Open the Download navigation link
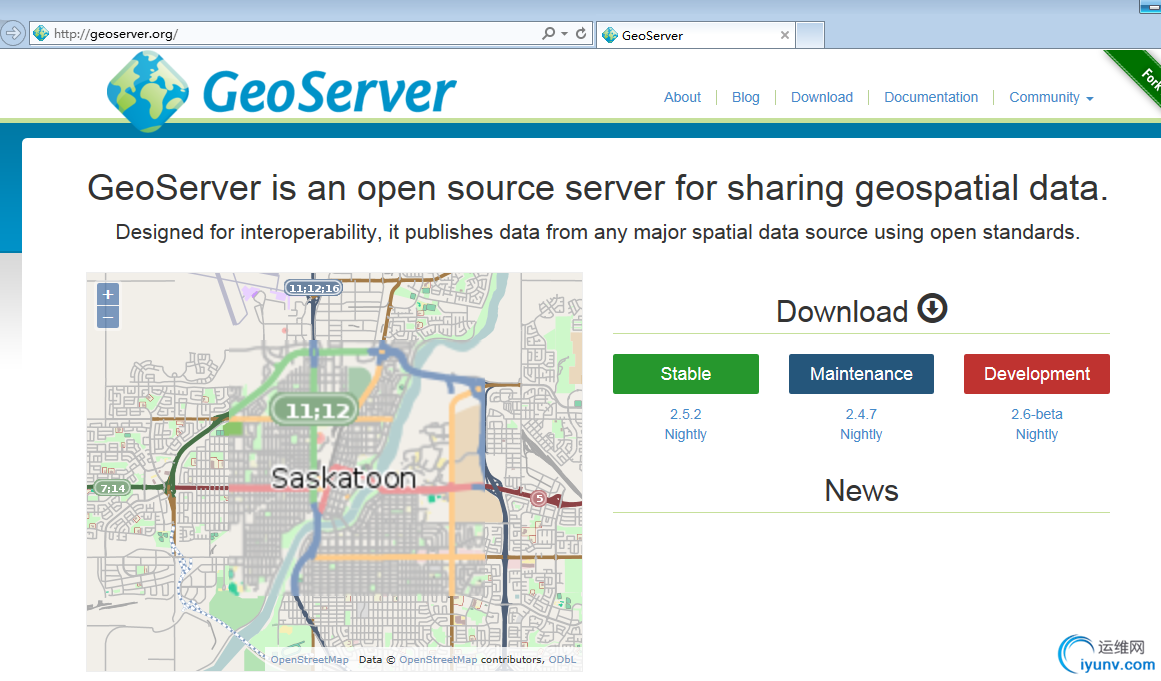The width and height of the screenshot is (1161, 681). [x=822, y=97]
